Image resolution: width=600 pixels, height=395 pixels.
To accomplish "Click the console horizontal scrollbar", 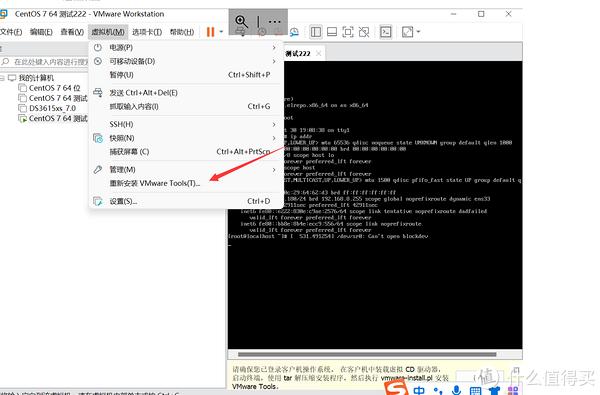I will point(367,354).
